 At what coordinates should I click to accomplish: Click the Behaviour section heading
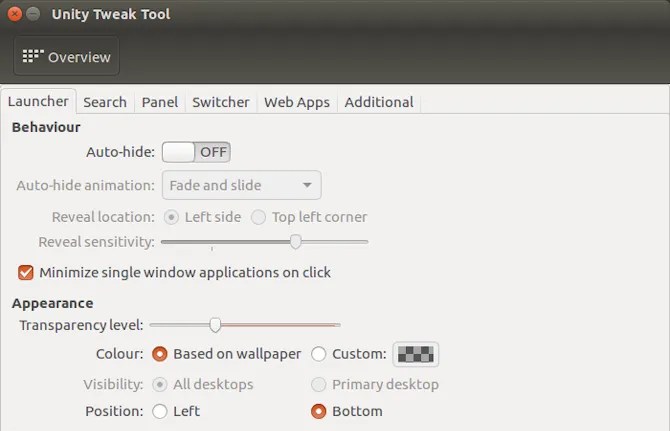46,127
